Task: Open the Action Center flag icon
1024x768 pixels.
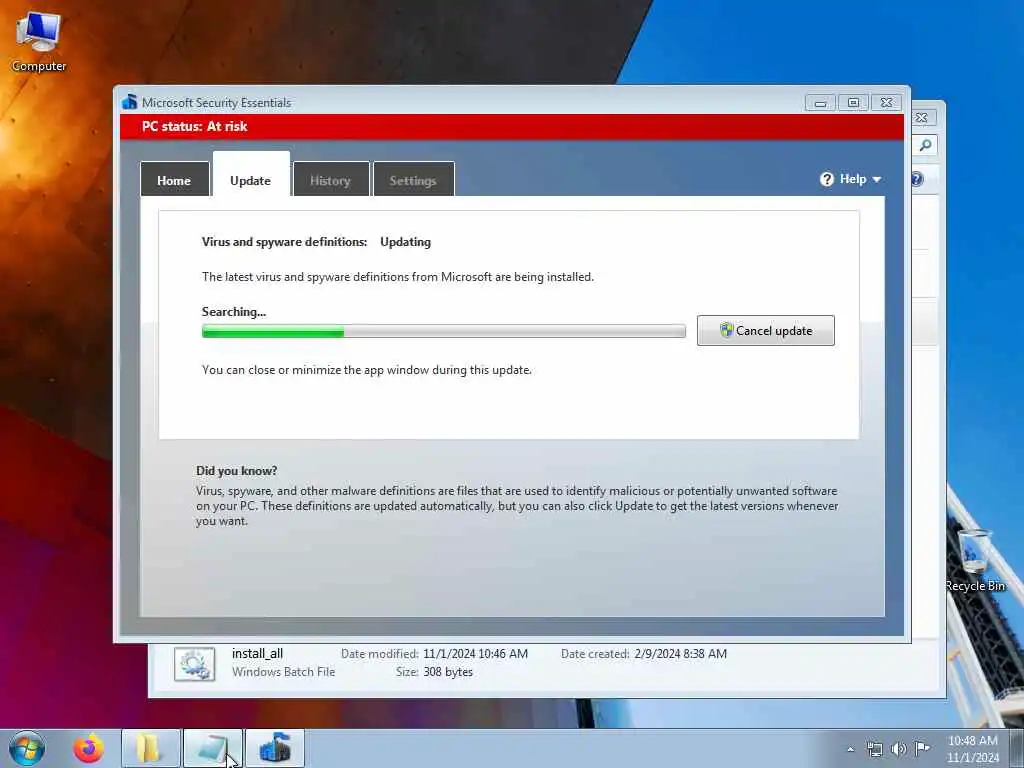Action: 922,748
